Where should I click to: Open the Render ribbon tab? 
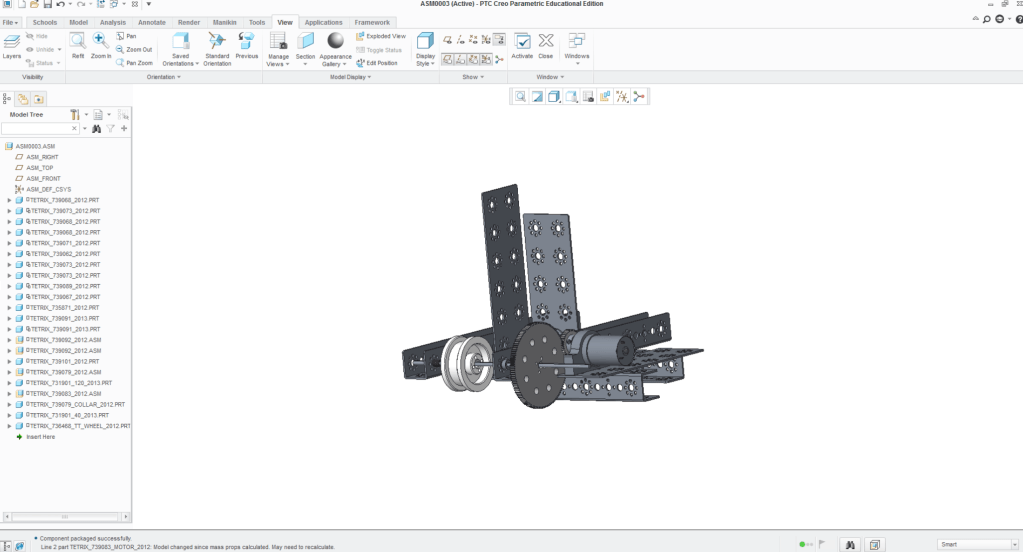pos(188,21)
